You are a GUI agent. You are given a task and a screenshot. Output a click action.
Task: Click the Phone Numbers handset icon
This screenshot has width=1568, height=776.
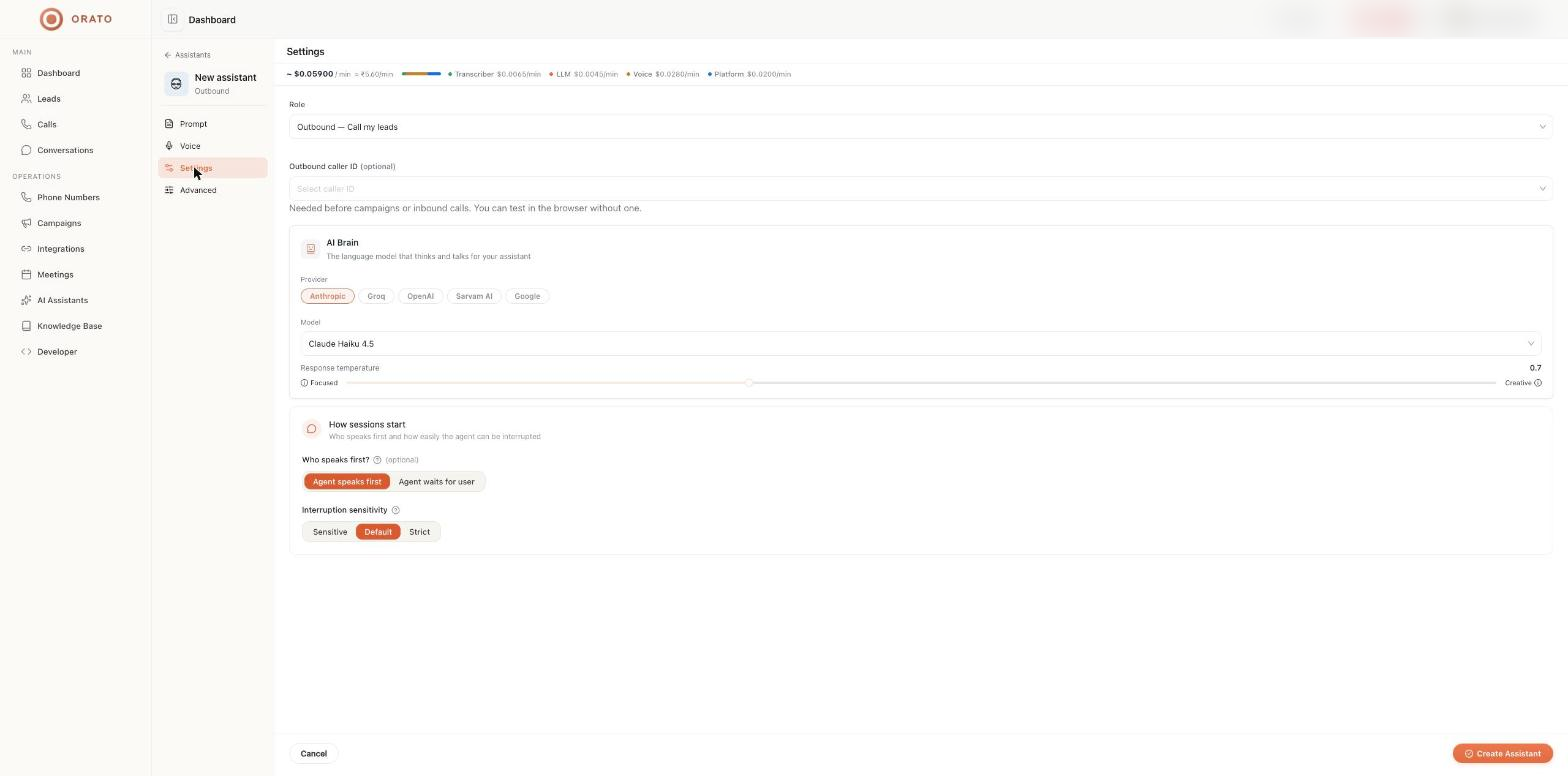pyautogui.click(x=26, y=197)
